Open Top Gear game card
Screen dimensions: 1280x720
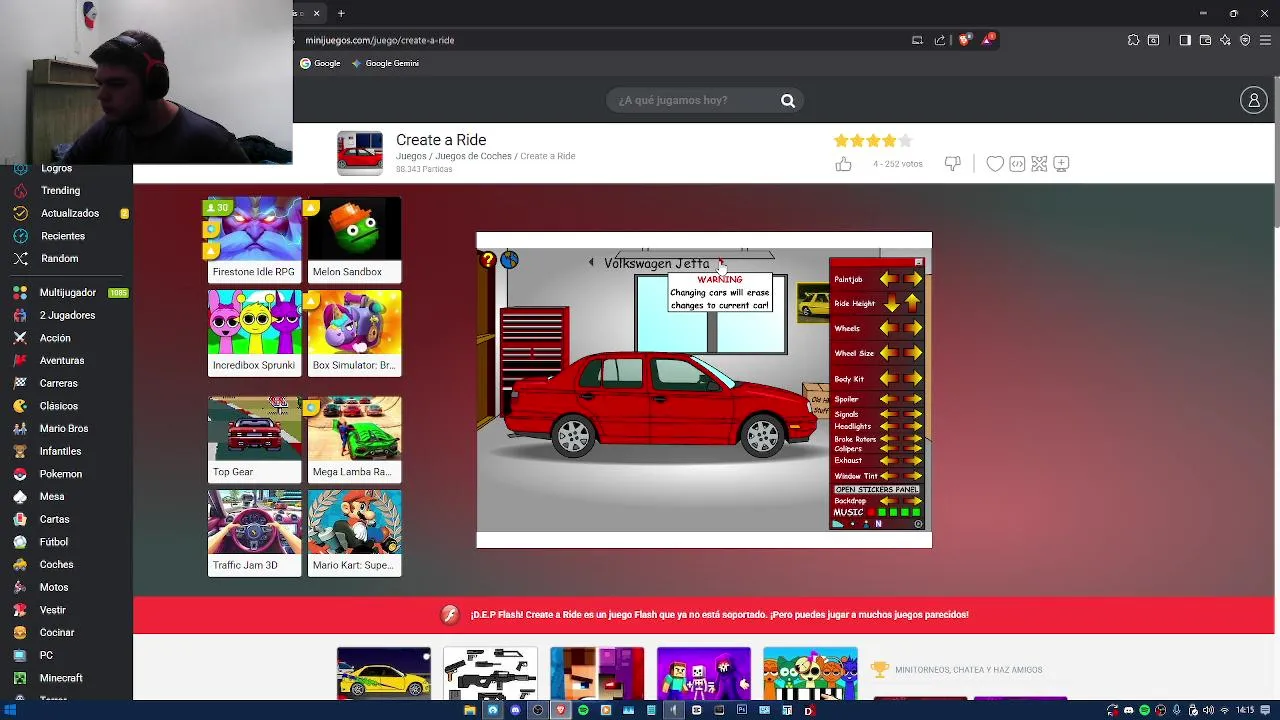(254, 440)
